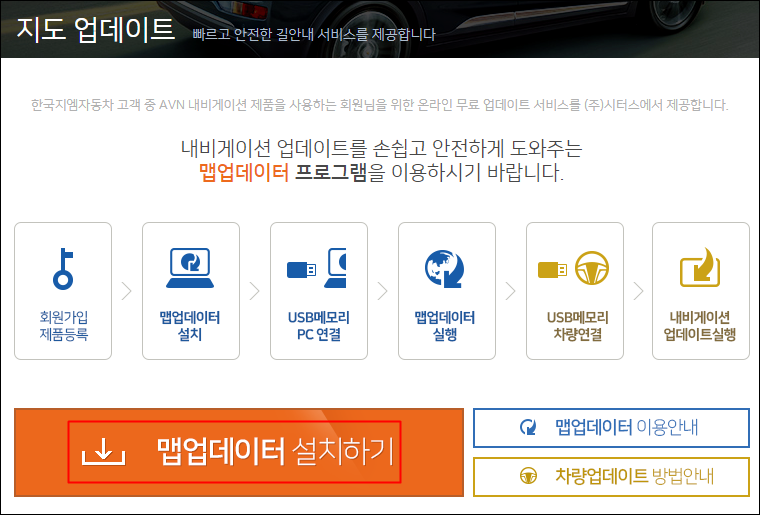Click the chevron between 맵업데이터 설치 and USB메모리 PC 연결 cards
The width and height of the screenshot is (760, 515).
coord(254,291)
